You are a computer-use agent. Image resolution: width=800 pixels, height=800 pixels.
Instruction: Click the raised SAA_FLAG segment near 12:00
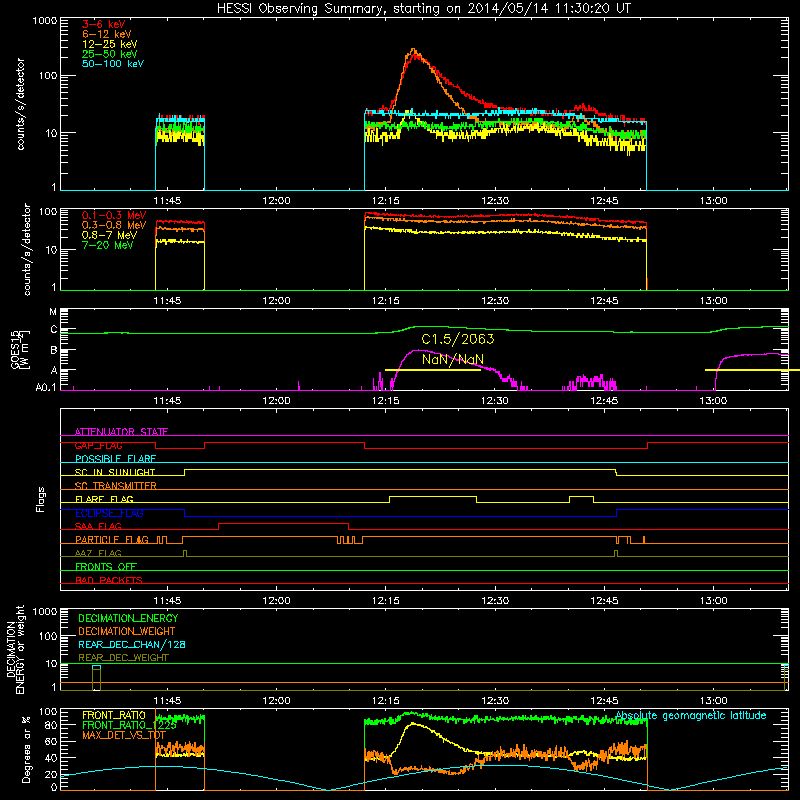click(x=283, y=523)
